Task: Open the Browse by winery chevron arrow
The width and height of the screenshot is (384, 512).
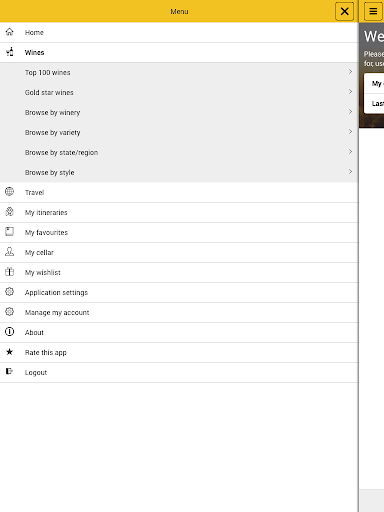Action: [350, 112]
